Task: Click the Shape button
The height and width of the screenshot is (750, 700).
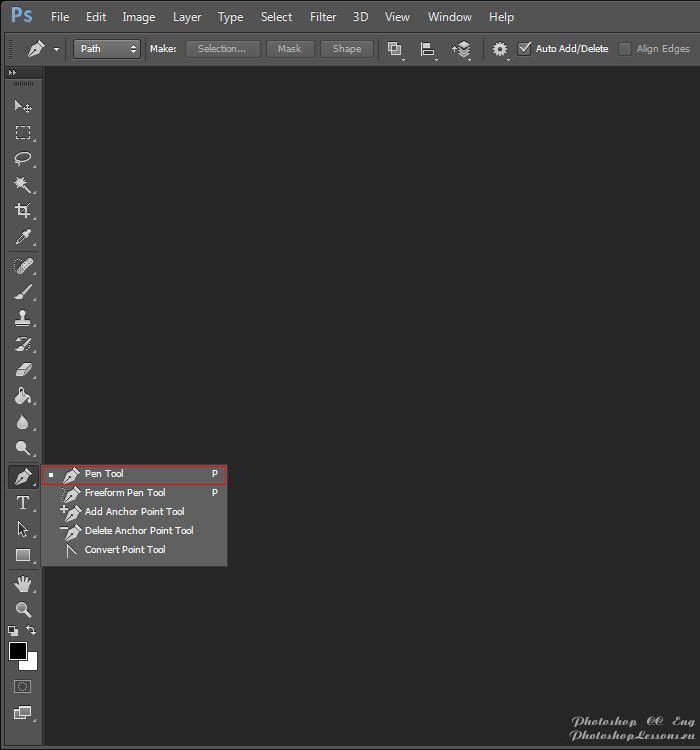Action: (x=347, y=48)
